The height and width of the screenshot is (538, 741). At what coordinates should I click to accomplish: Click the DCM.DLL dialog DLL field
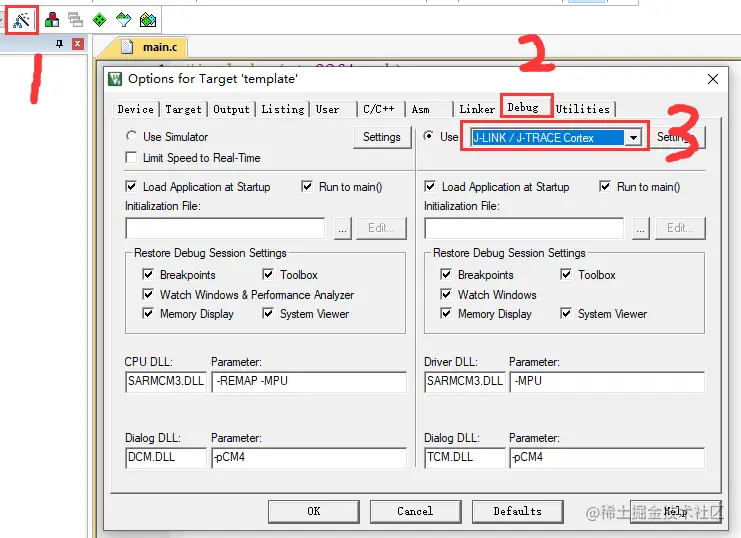click(166, 458)
